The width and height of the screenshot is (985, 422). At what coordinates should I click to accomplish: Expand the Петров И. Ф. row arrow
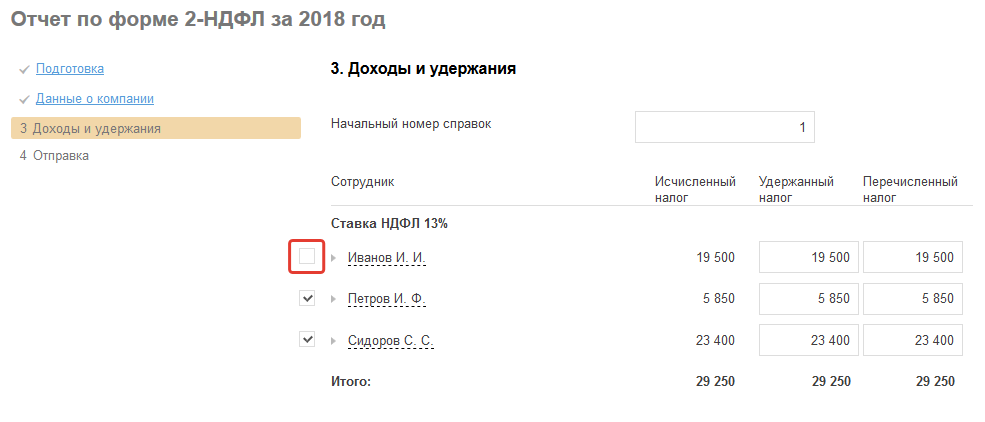(334, 300)
